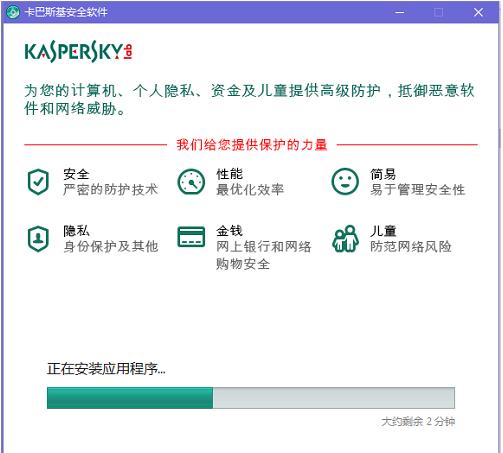The height and width of the screenshot is (453, 503).
Task: Click the family 儿童 icon
Action: point(345,239)
